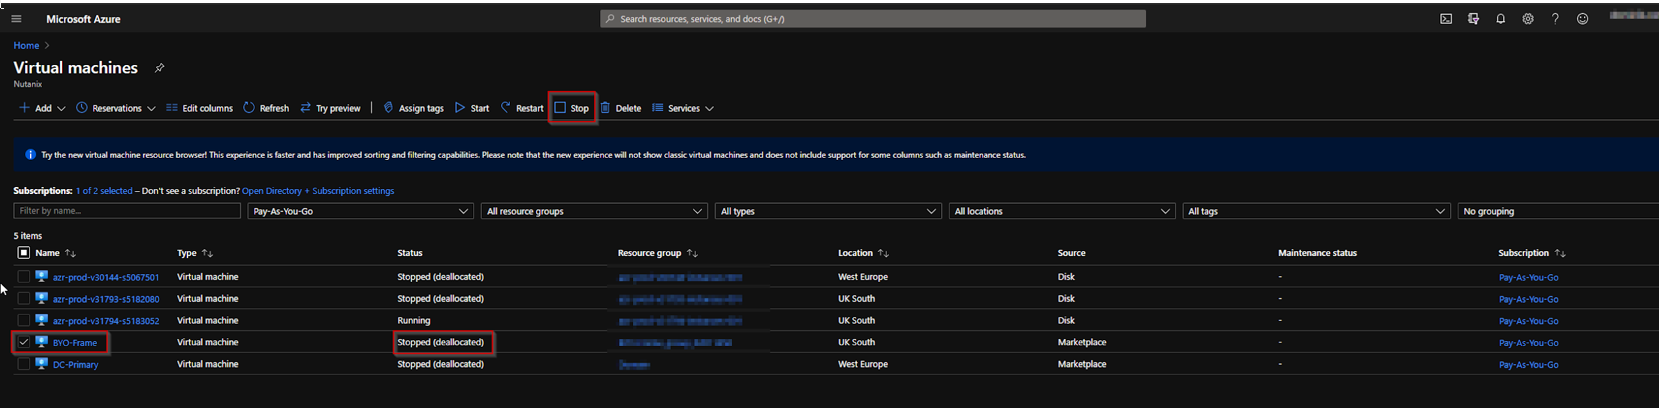Click the VM icon beside azr-prod-v31794-s5183052
This screenshot has height=408, width=1659.
(42, 320)
